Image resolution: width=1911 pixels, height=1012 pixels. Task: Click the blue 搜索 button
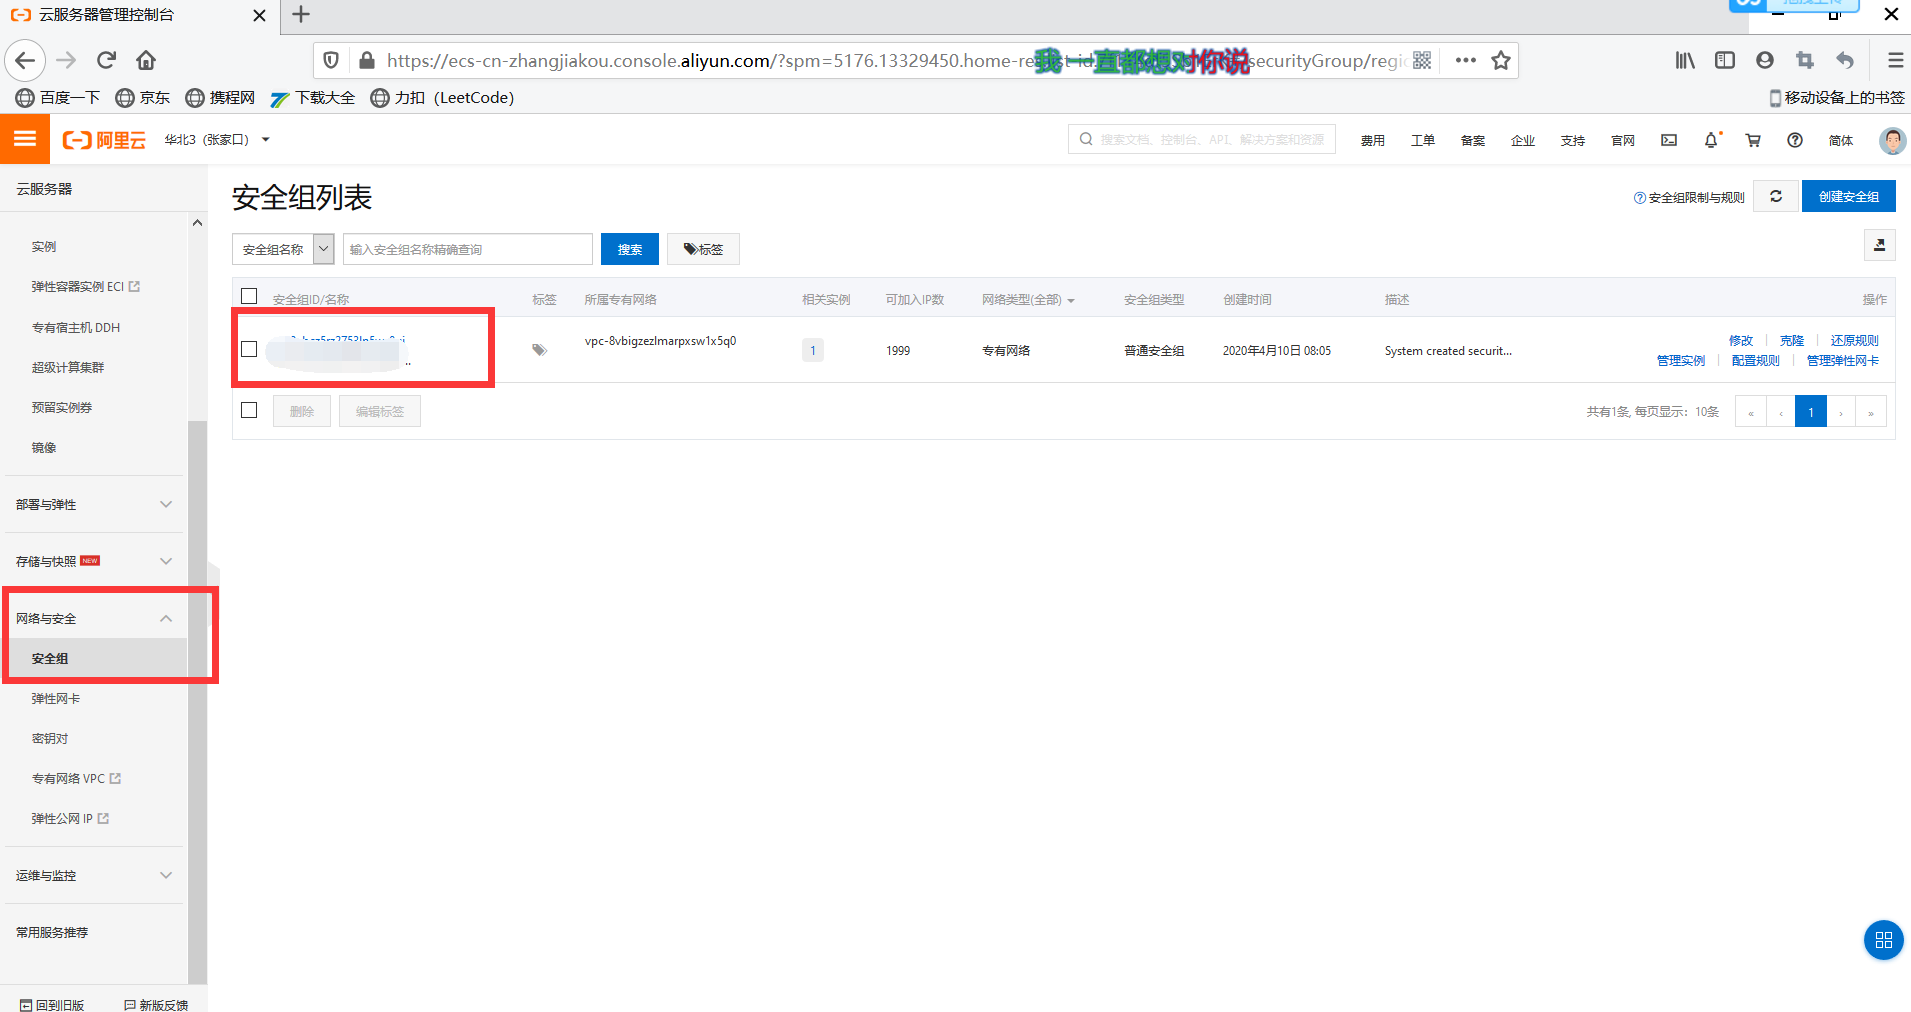(630, 249)
